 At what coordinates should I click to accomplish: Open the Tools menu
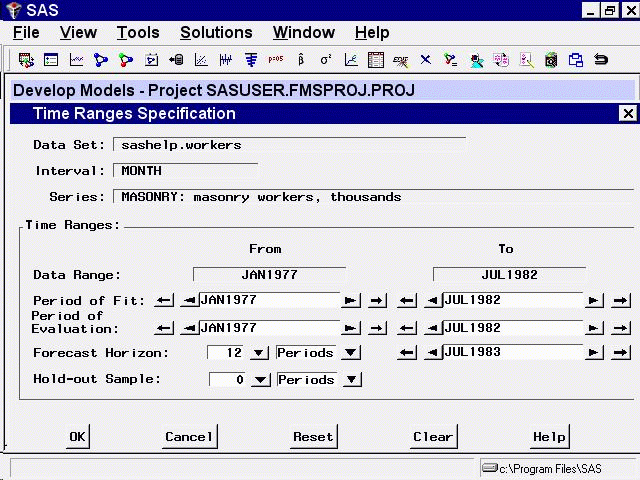click(x=137, y=33)
